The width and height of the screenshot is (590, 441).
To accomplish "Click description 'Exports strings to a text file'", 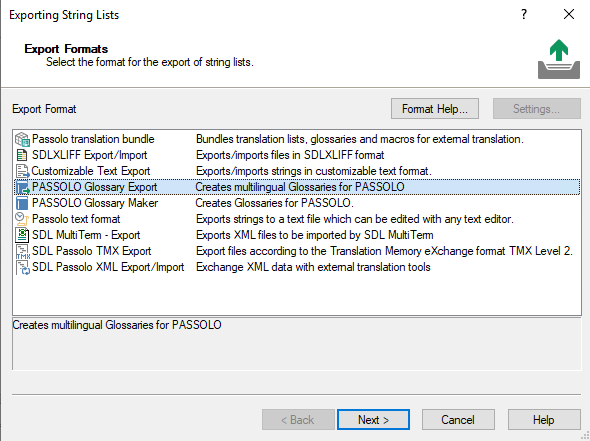I will 355,219.
